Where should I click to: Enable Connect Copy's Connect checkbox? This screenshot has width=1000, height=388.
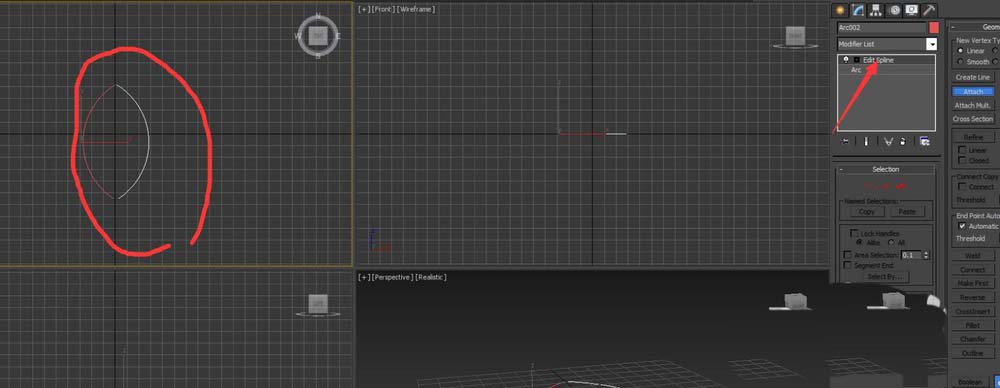[x=962, y=187]
